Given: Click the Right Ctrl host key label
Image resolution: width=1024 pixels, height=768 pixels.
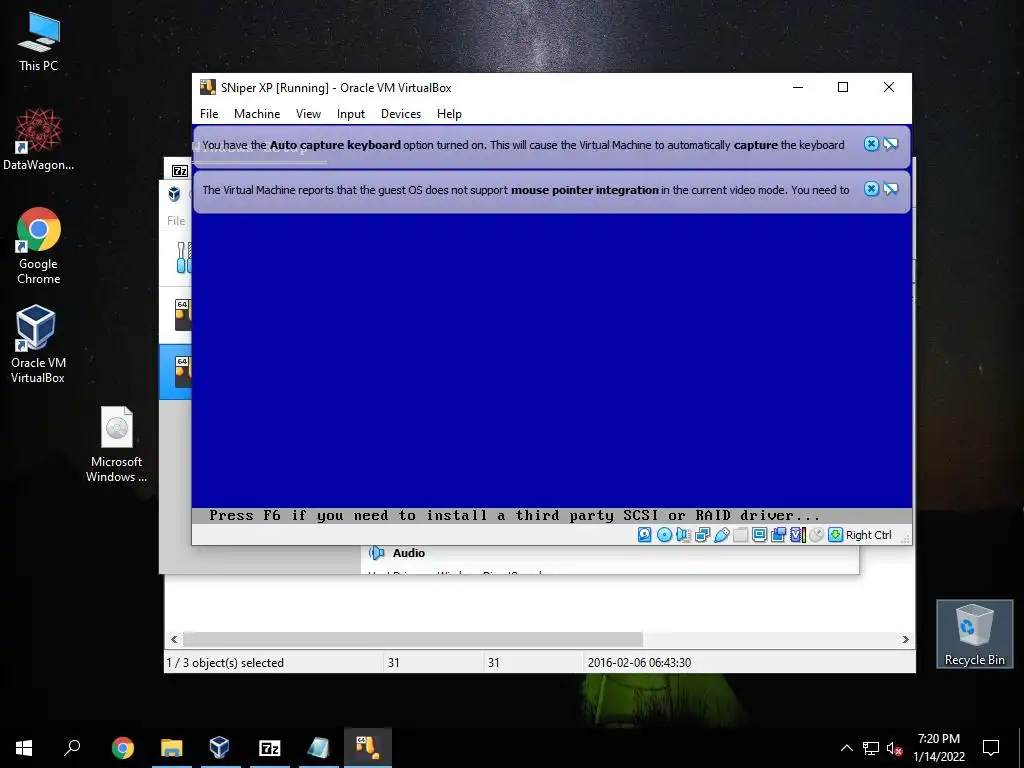Looking at the screenshot, I should point(869,535).
